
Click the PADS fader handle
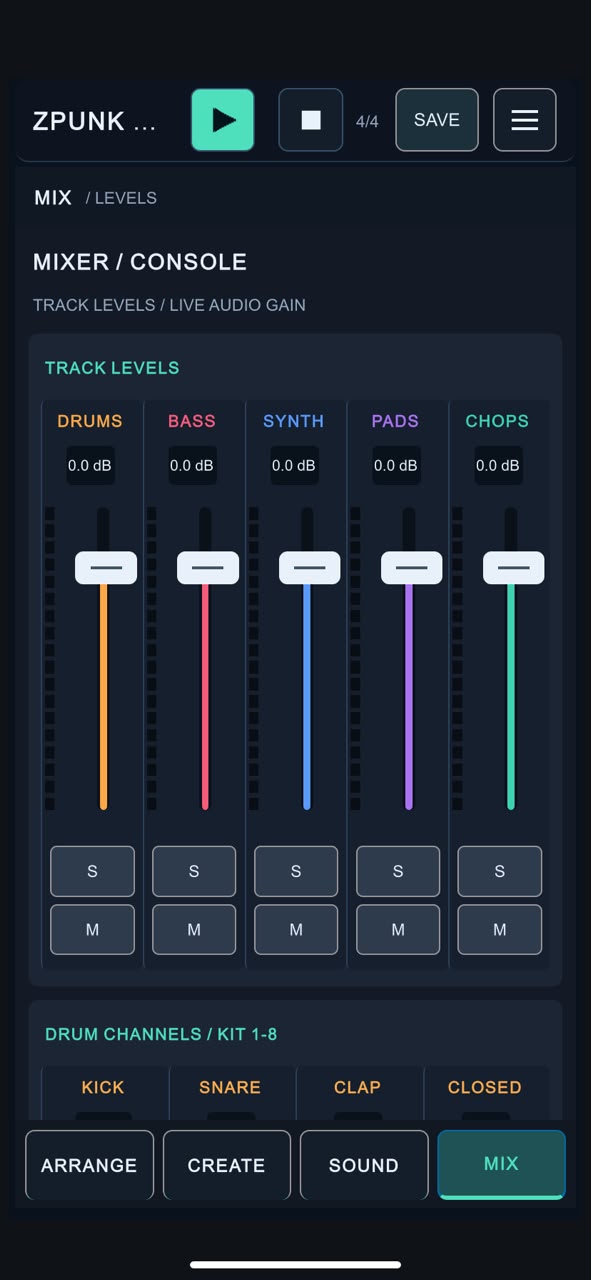412,567
